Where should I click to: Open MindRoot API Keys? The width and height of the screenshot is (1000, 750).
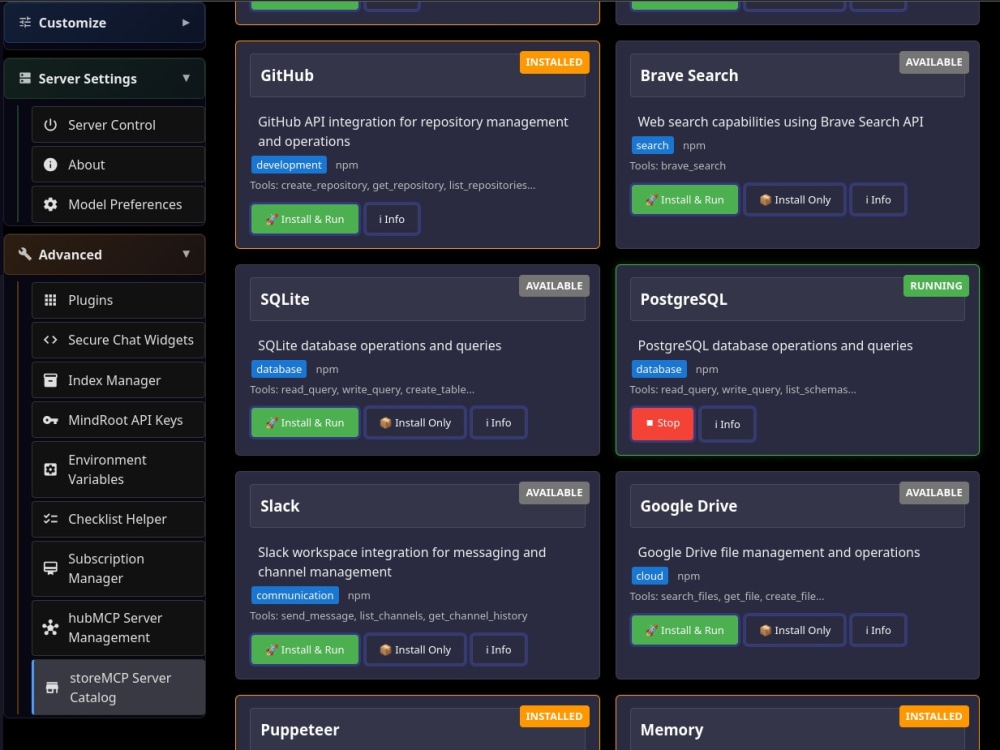(x=118, y=420)
